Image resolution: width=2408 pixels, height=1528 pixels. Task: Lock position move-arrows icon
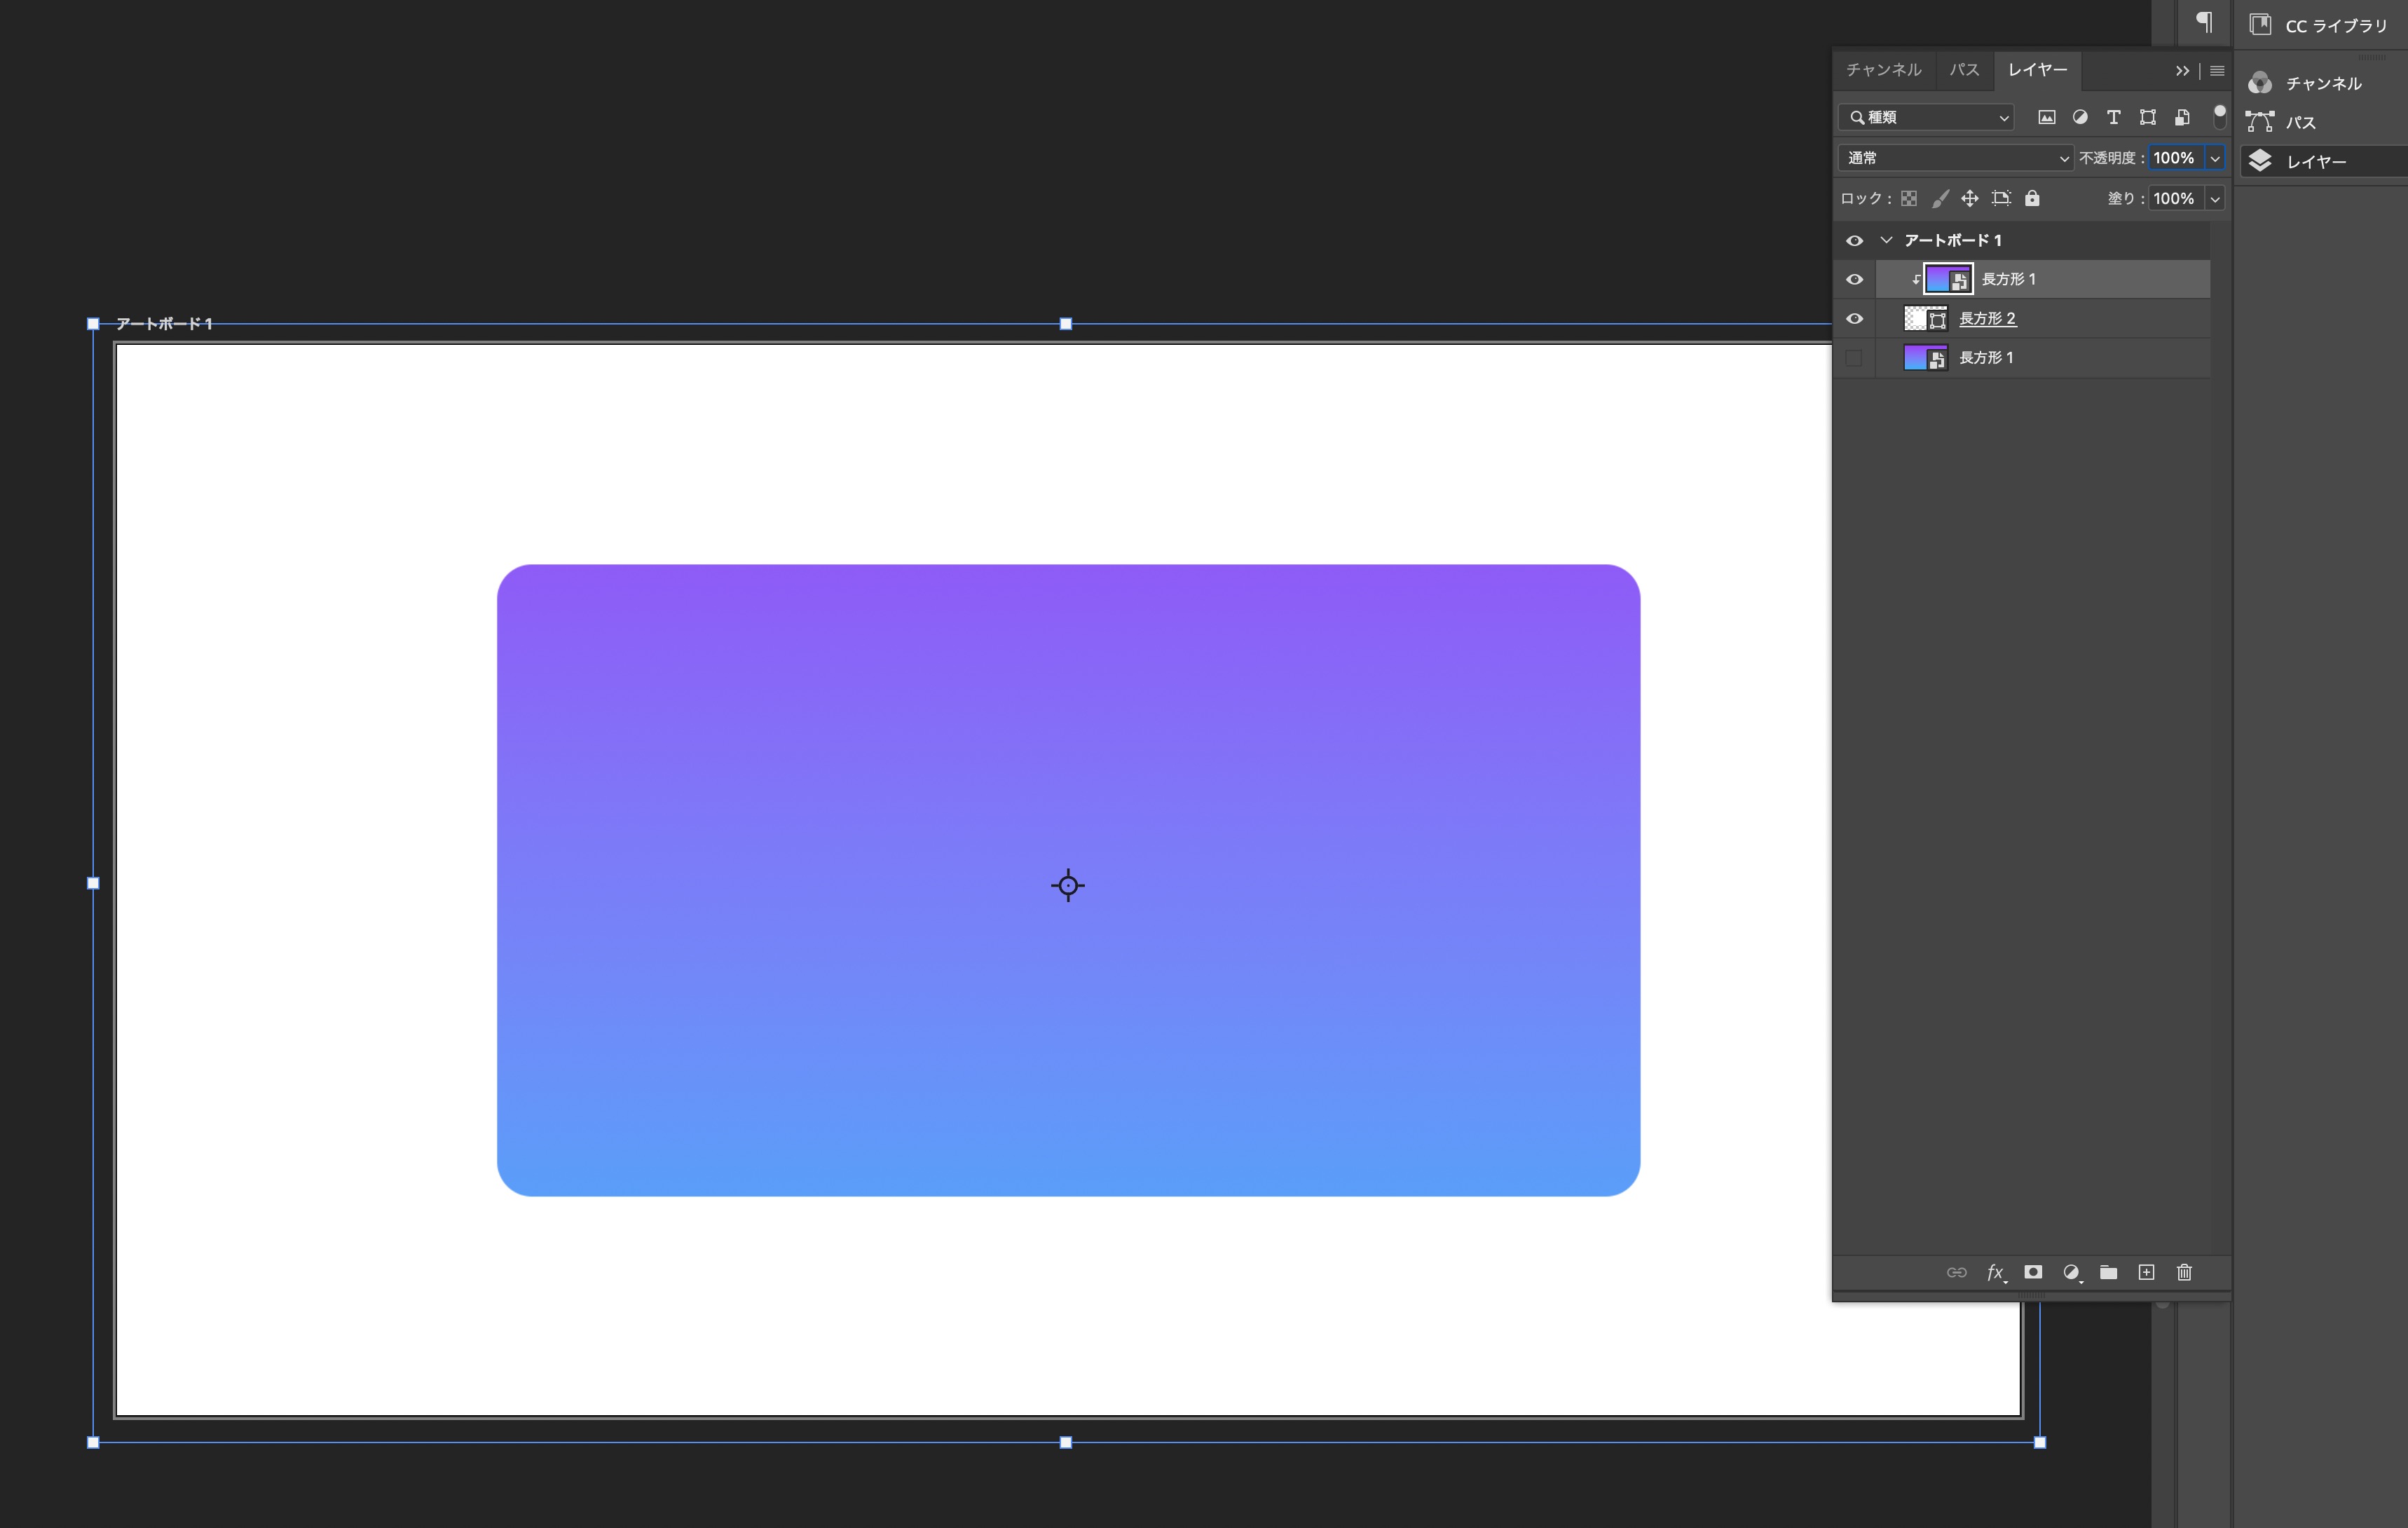click(1970, 198)
